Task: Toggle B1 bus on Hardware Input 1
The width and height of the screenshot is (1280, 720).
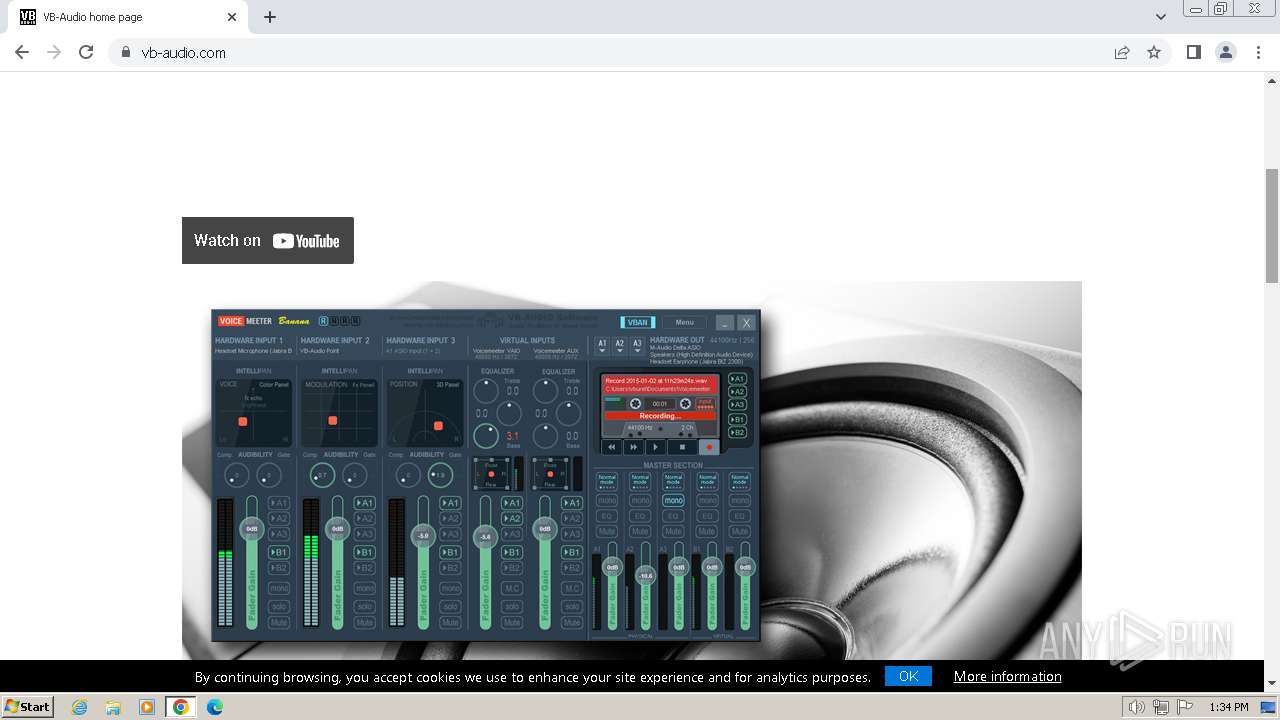Action: coord(279,552)
